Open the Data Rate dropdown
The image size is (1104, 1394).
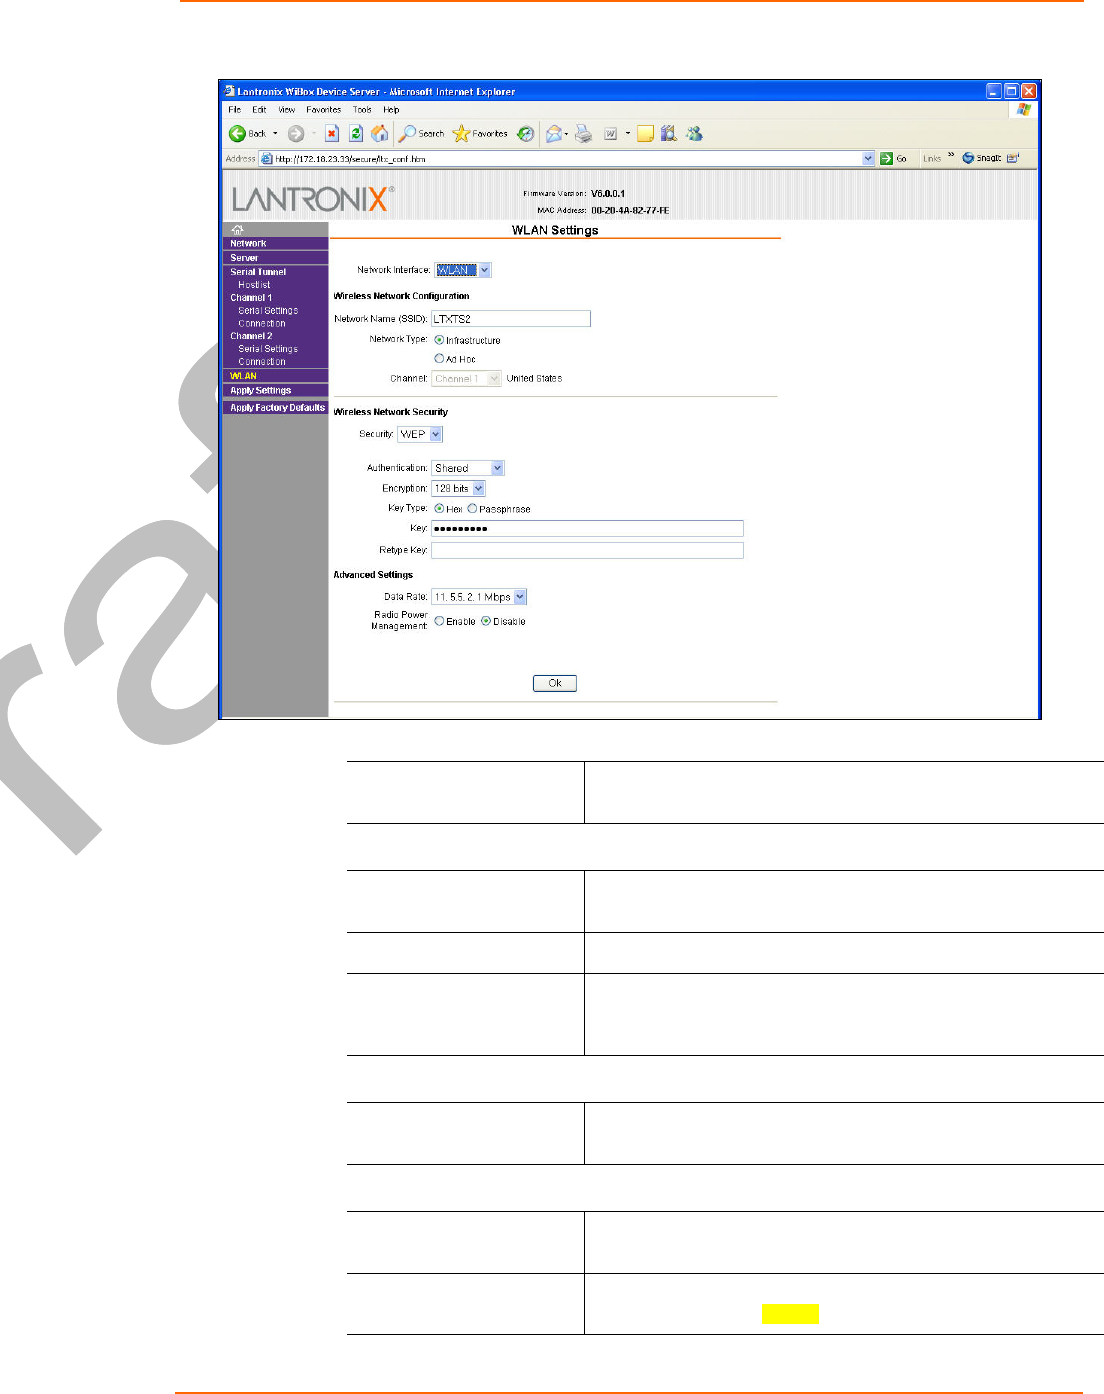479,597
